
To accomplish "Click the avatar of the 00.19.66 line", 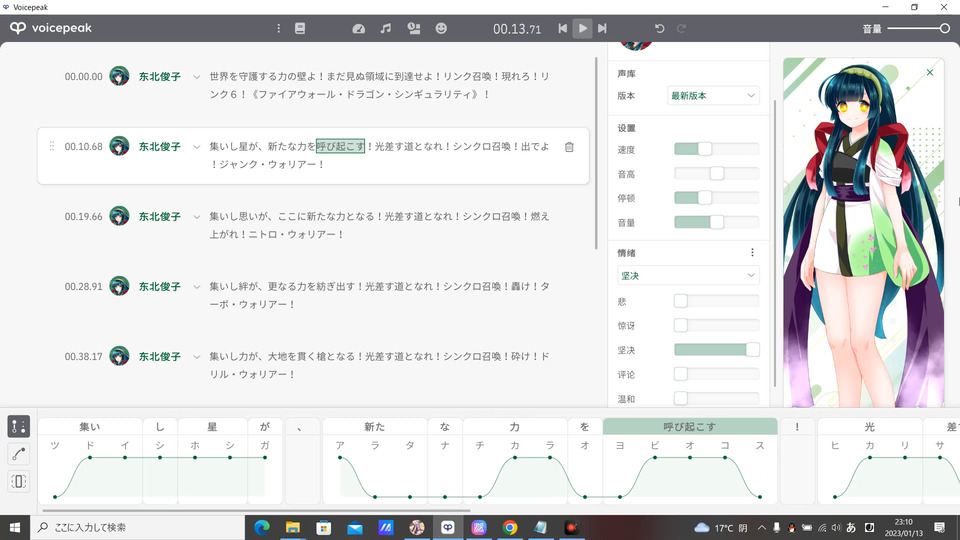I will coord(119,216).
